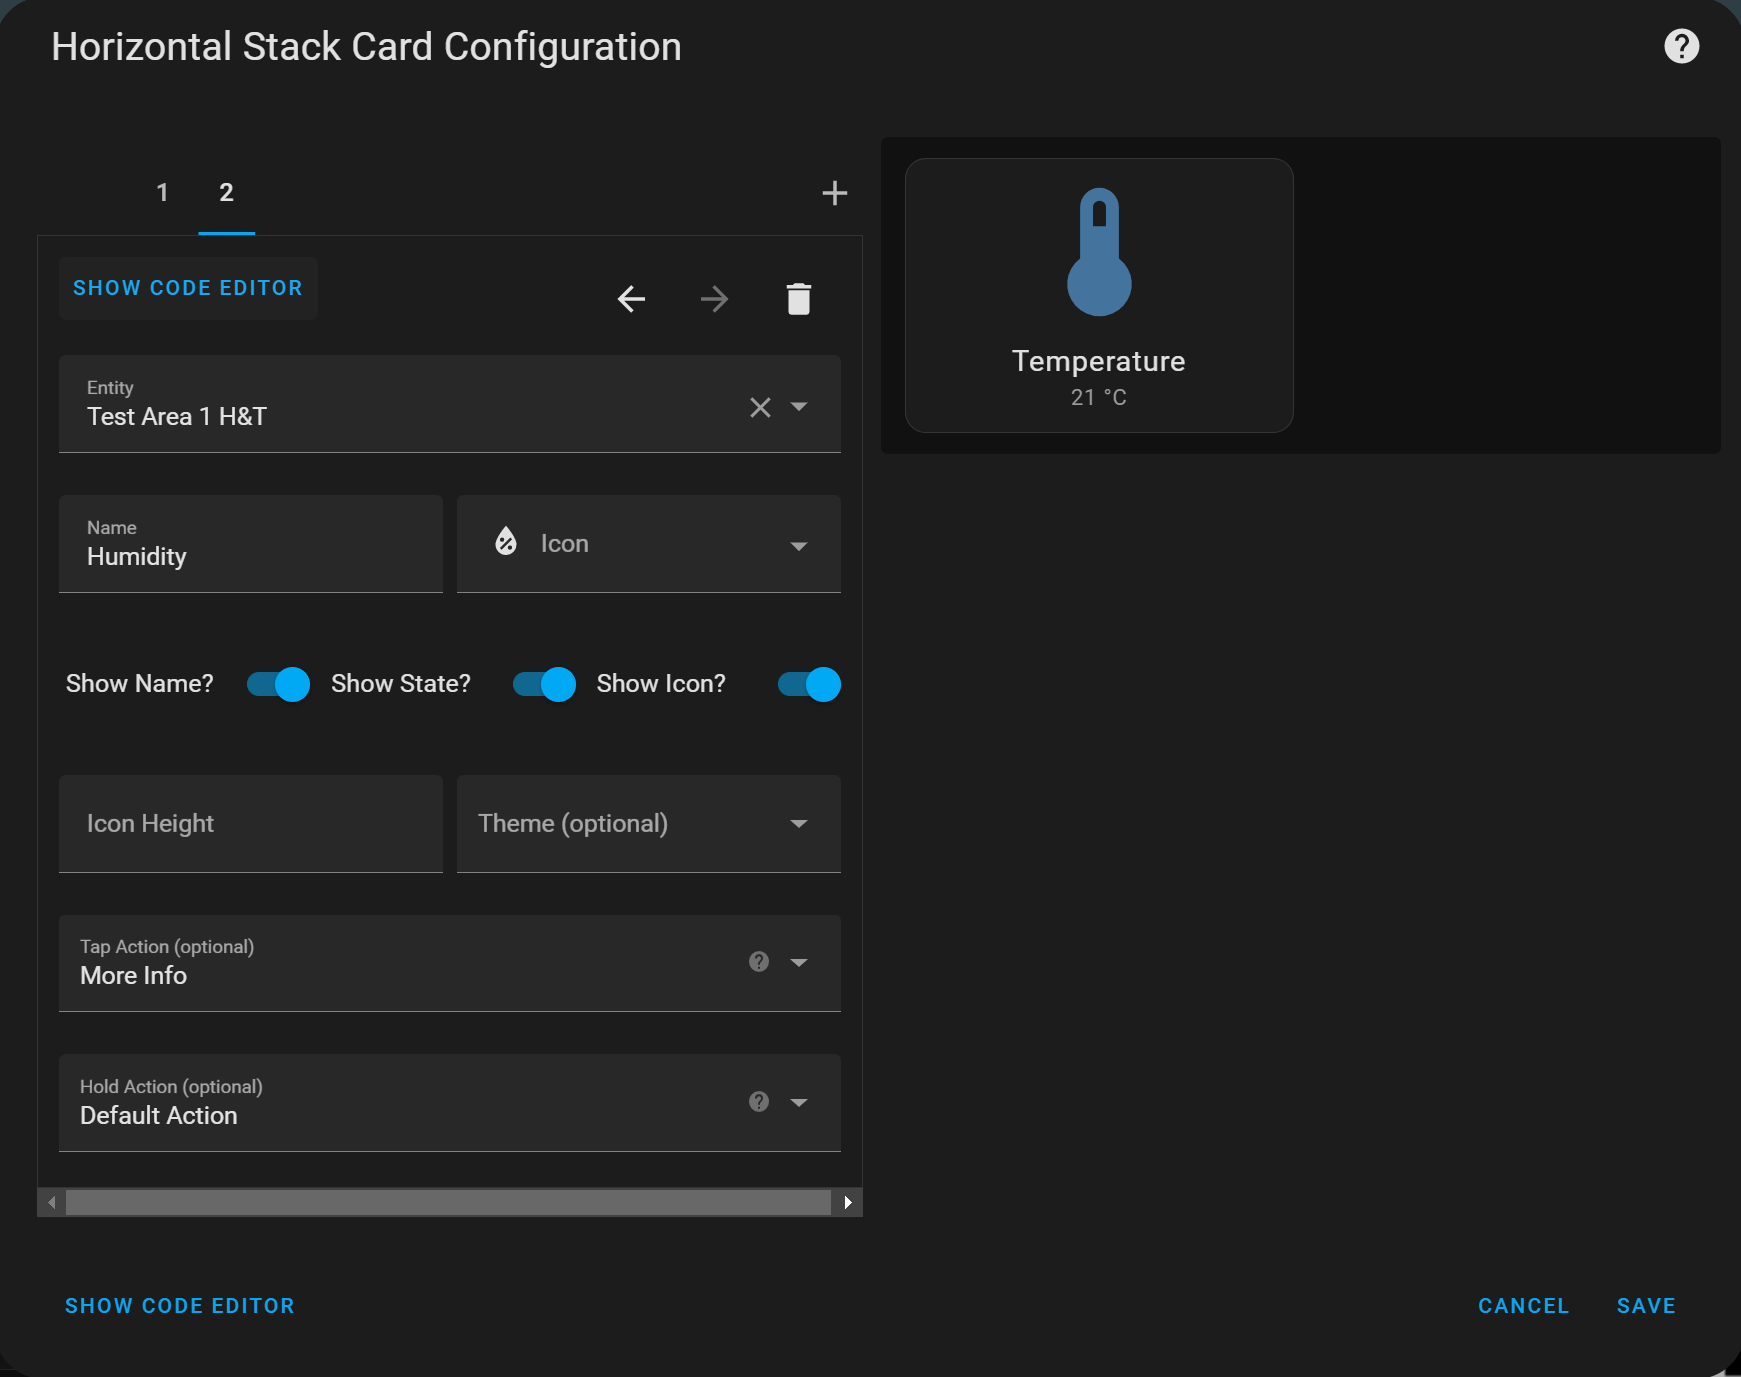
Task: Delete the current card using trash icon
Action: pos(798,298)
